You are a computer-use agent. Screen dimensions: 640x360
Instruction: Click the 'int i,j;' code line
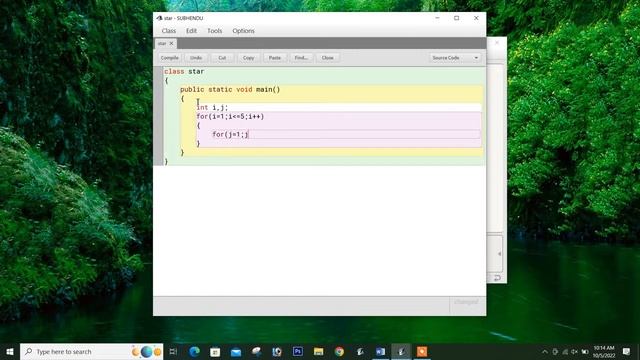click(212, 107)
